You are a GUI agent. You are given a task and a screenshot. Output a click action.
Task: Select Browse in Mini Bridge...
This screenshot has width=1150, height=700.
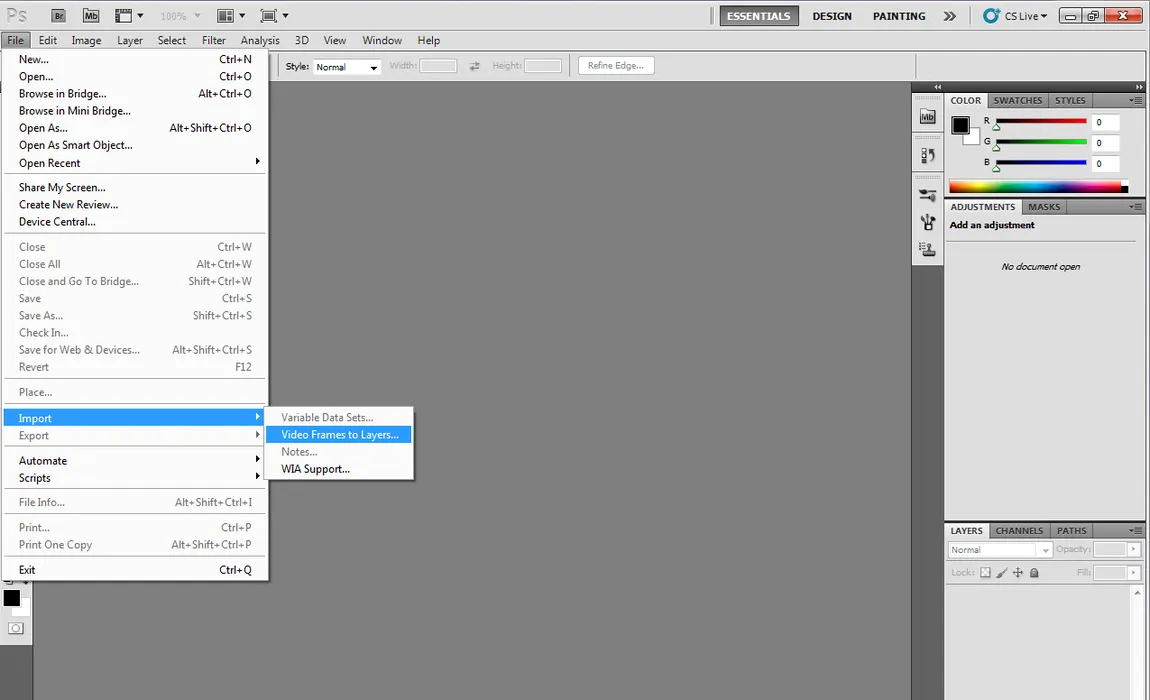click(x=135, y=111)
